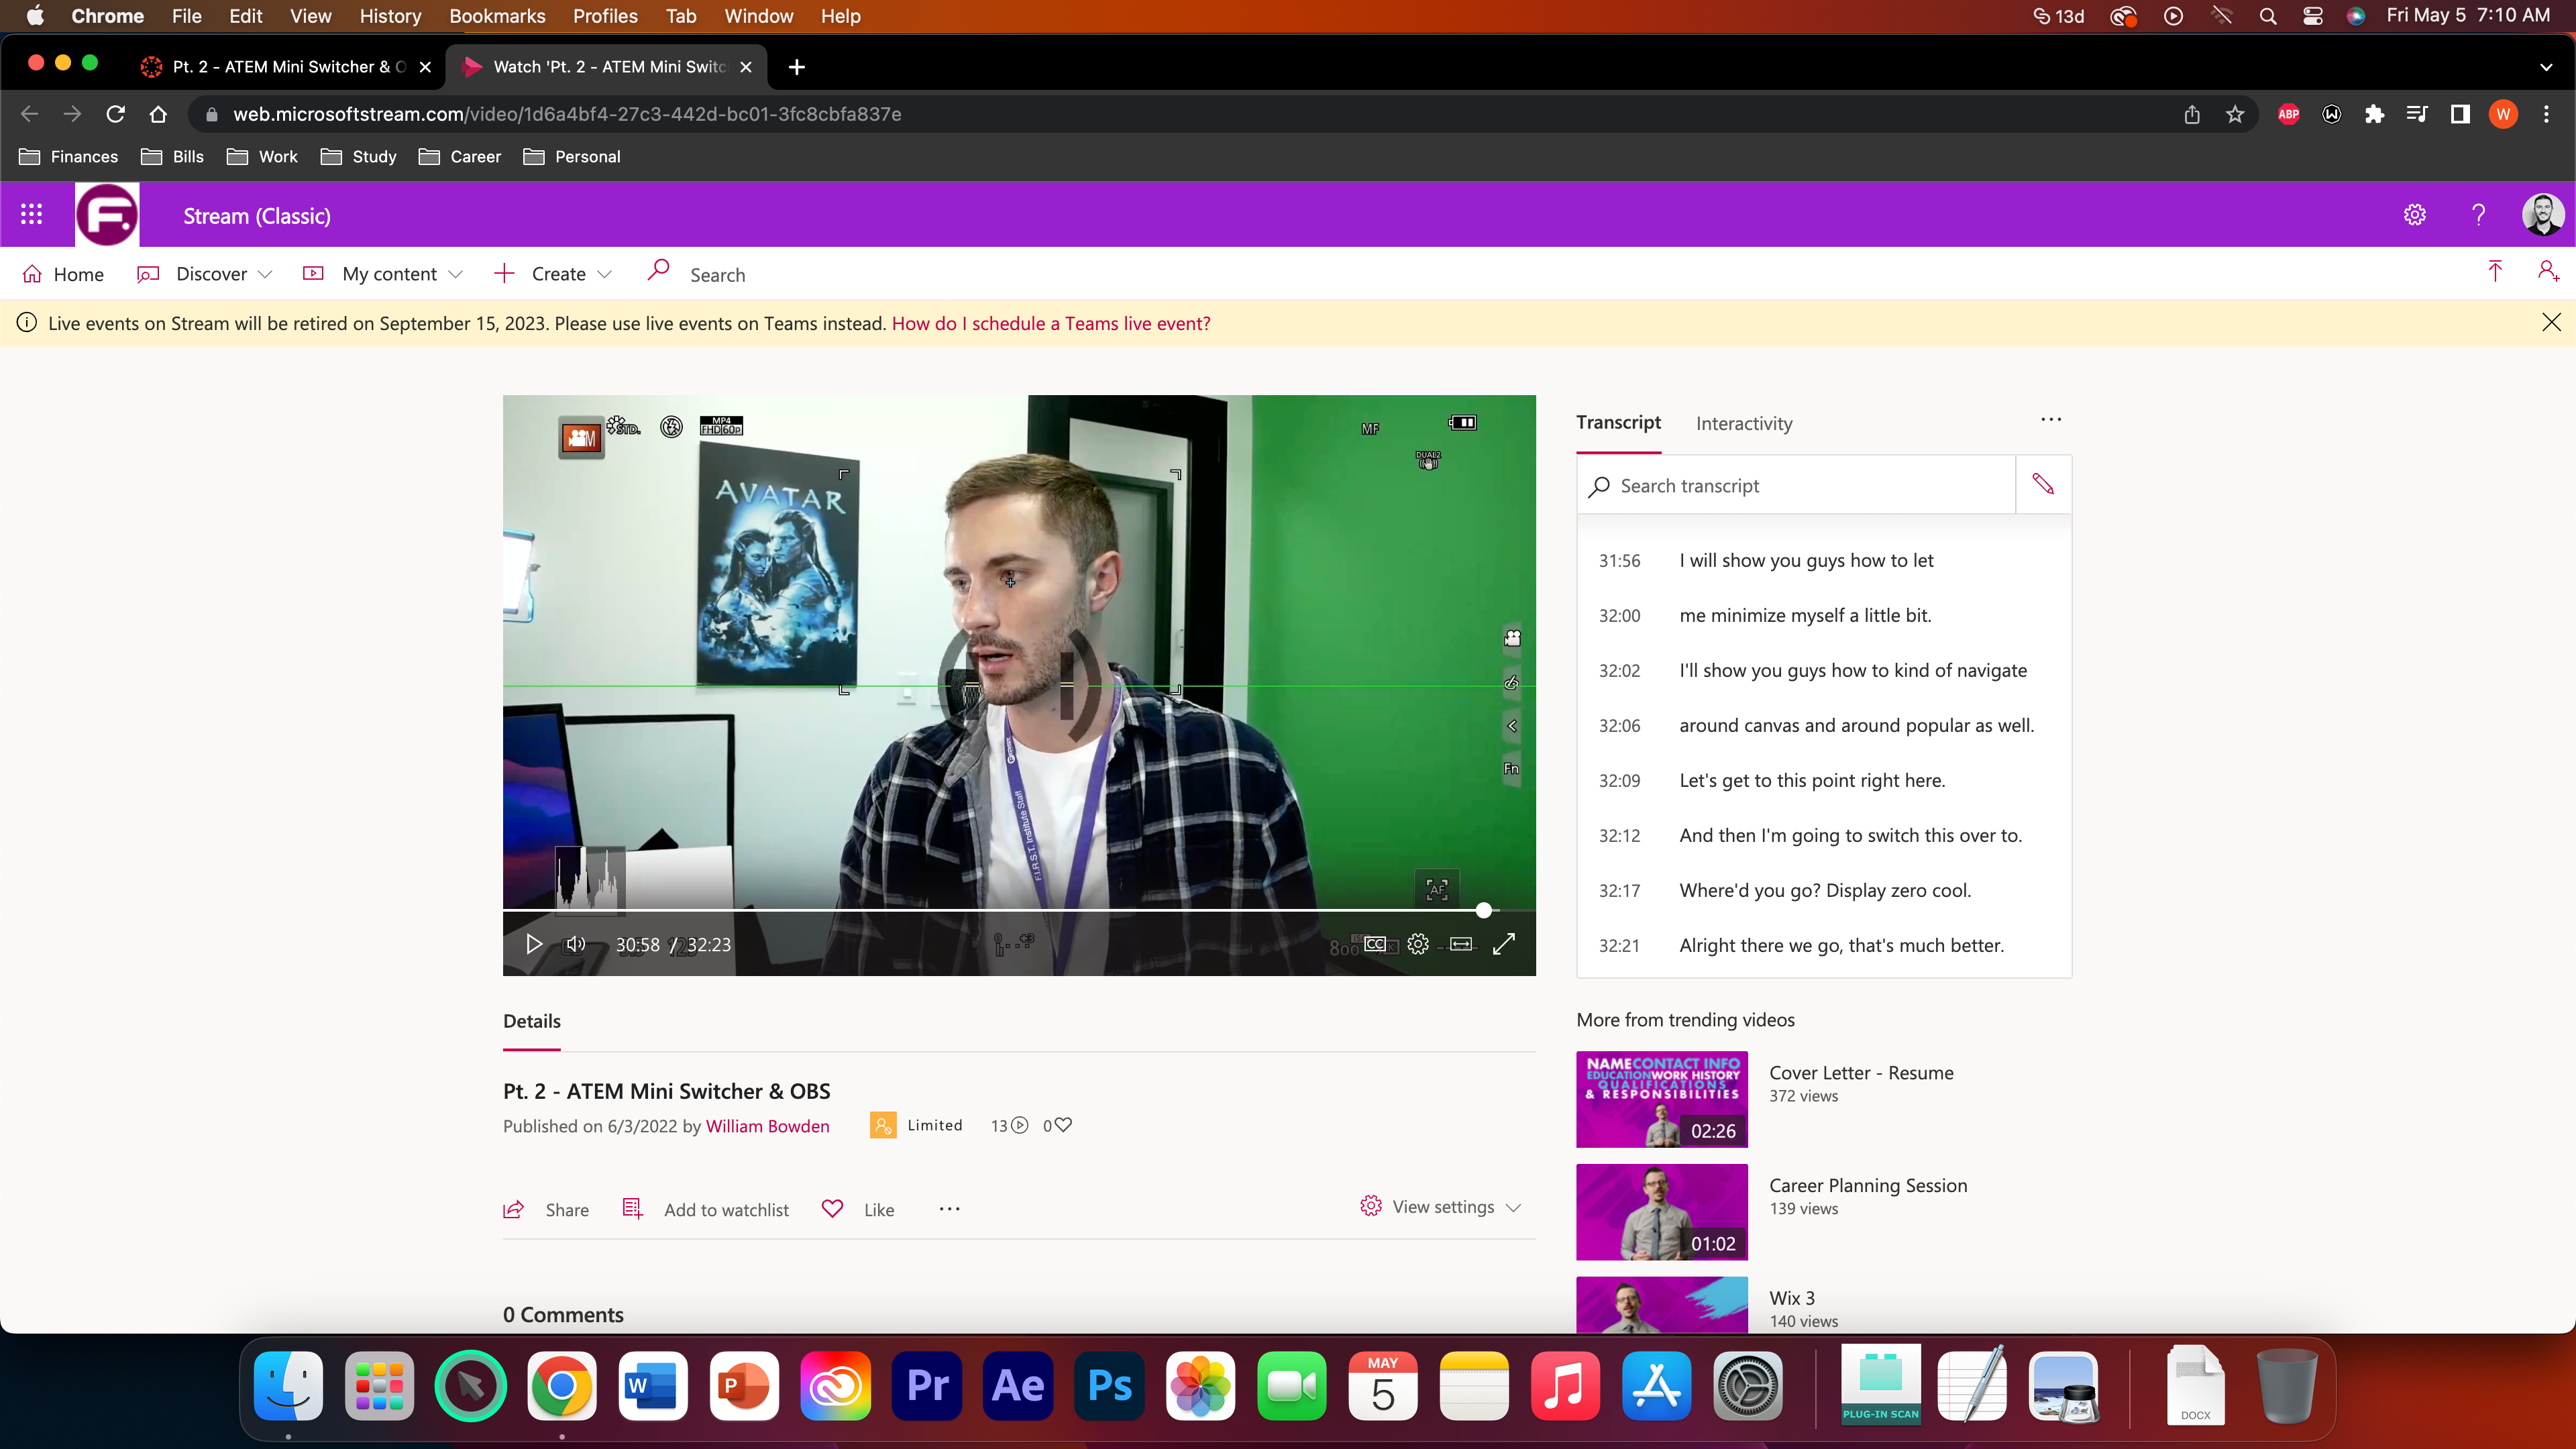
Task: Bookmark this page with star icon
Action: point(2235,114)
